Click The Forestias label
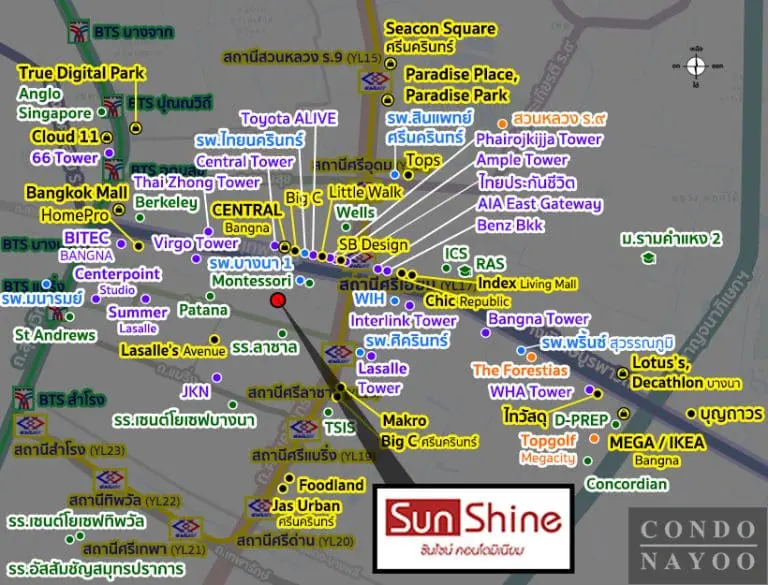 click(x=520, y=370)
